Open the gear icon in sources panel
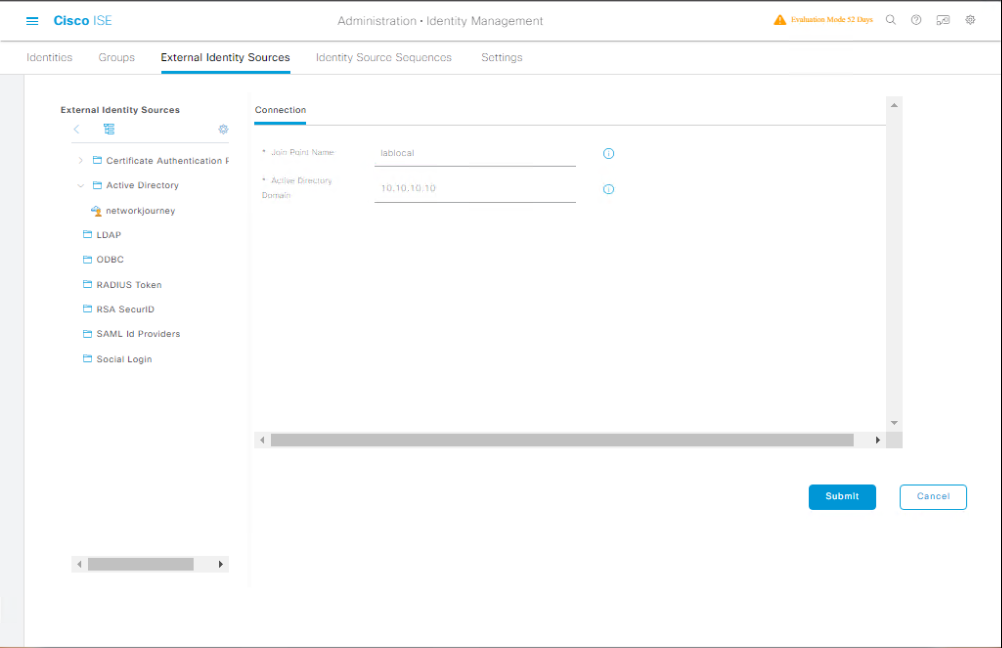 (223, 129)
